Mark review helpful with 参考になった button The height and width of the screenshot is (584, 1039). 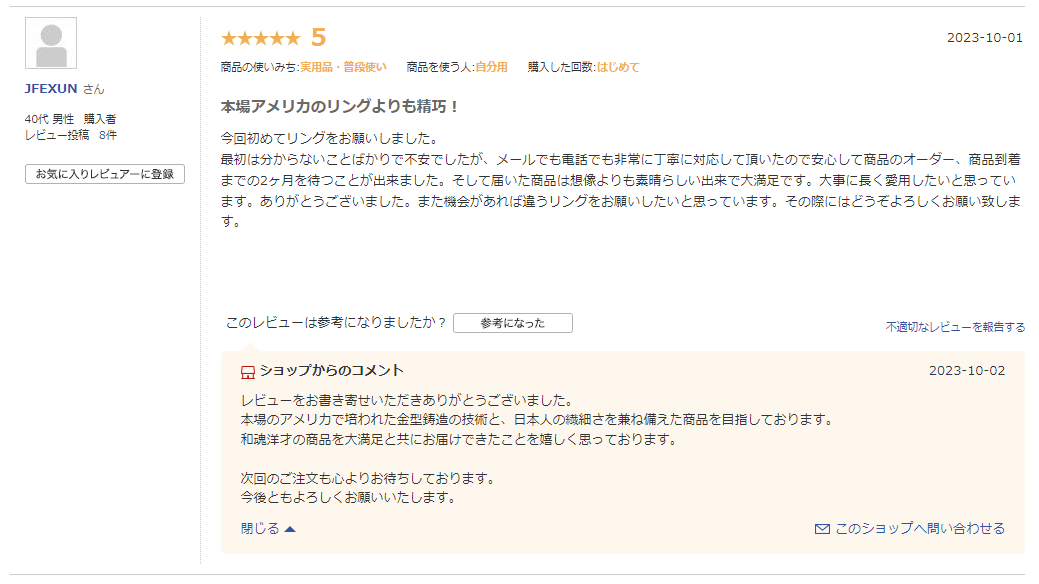[512, 323]
